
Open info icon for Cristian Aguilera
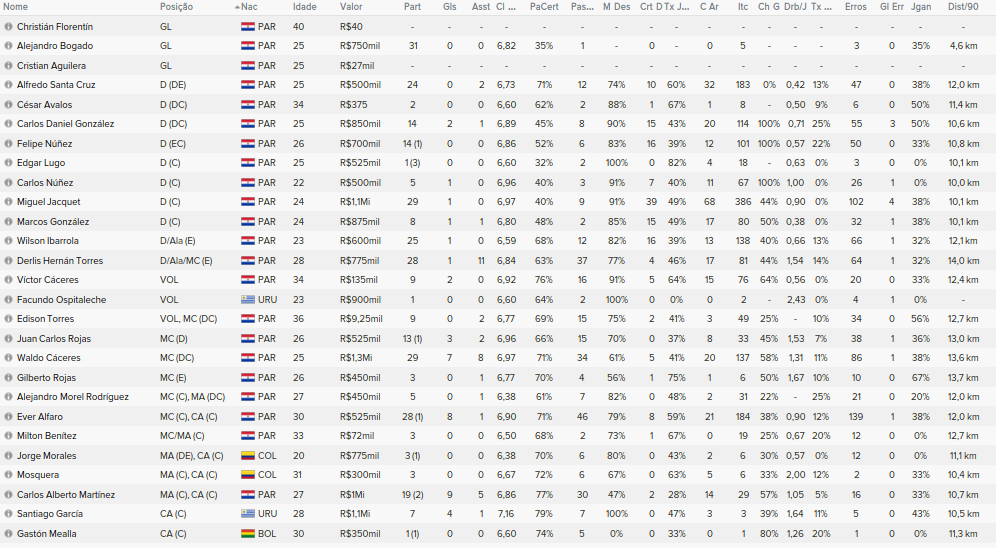(x=8, y=65)
